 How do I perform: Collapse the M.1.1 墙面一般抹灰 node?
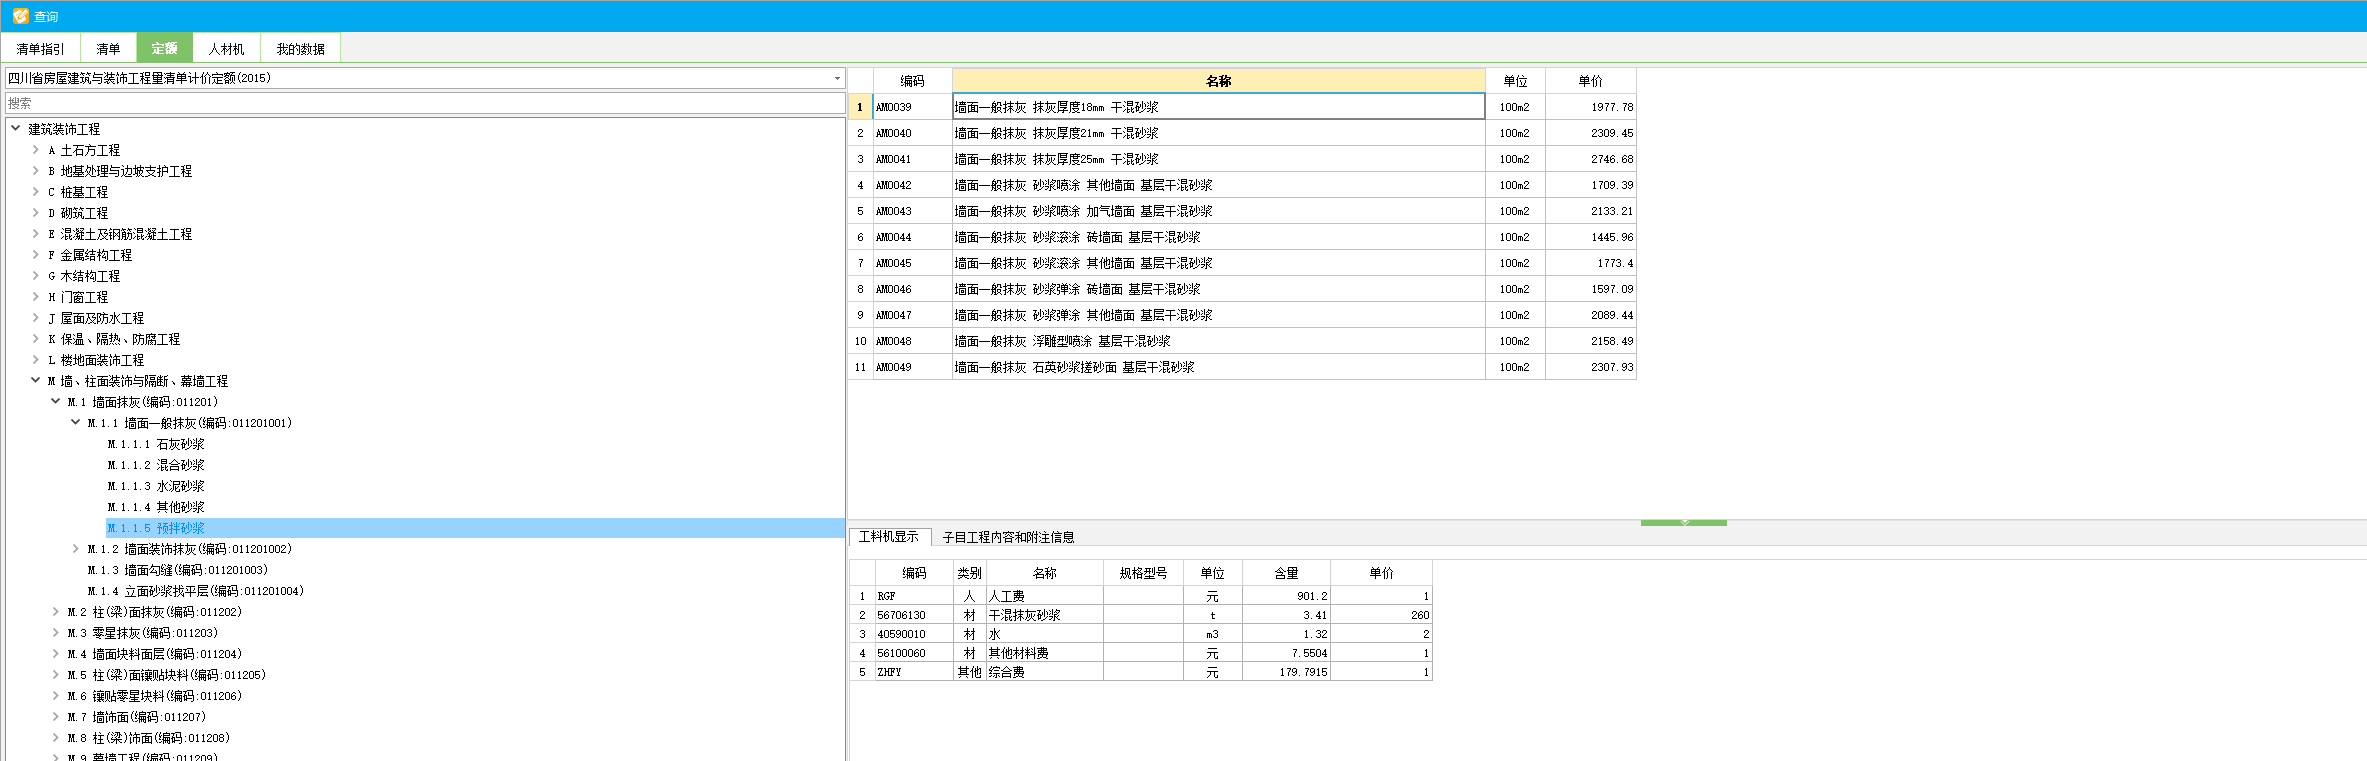pos(76,423)
